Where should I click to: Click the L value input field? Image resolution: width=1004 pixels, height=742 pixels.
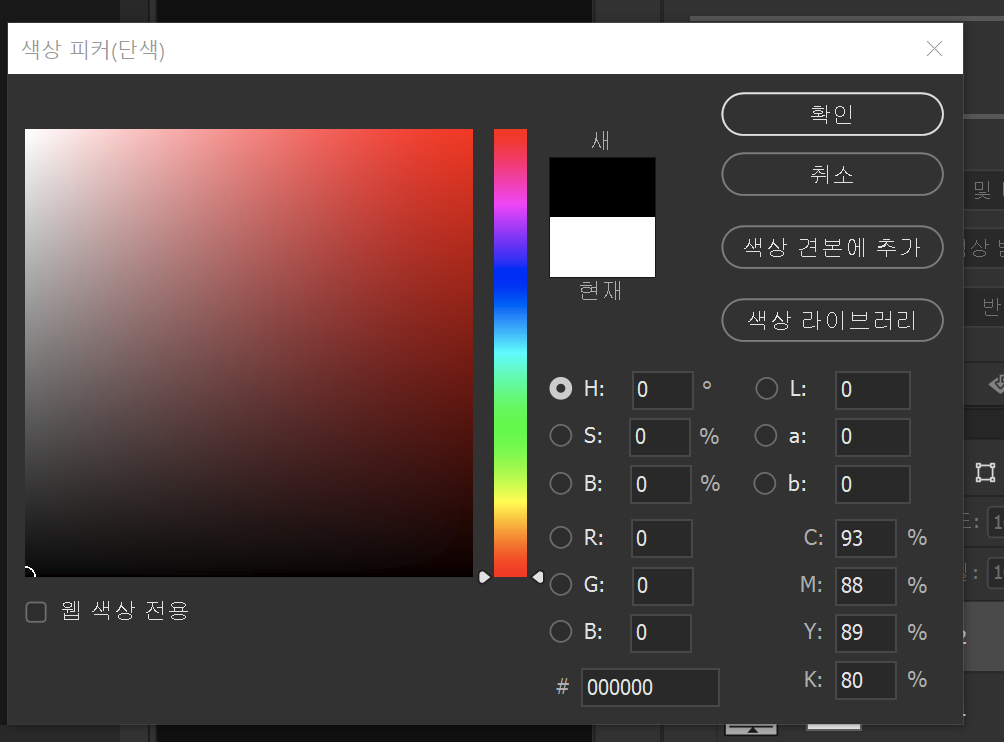click(x=873, y=390)
